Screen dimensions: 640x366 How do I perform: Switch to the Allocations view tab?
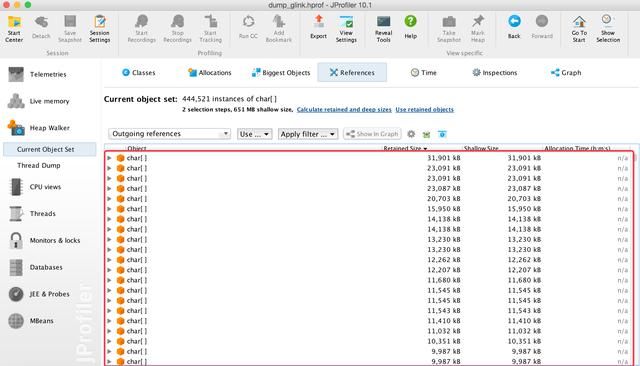coord(209,73)
